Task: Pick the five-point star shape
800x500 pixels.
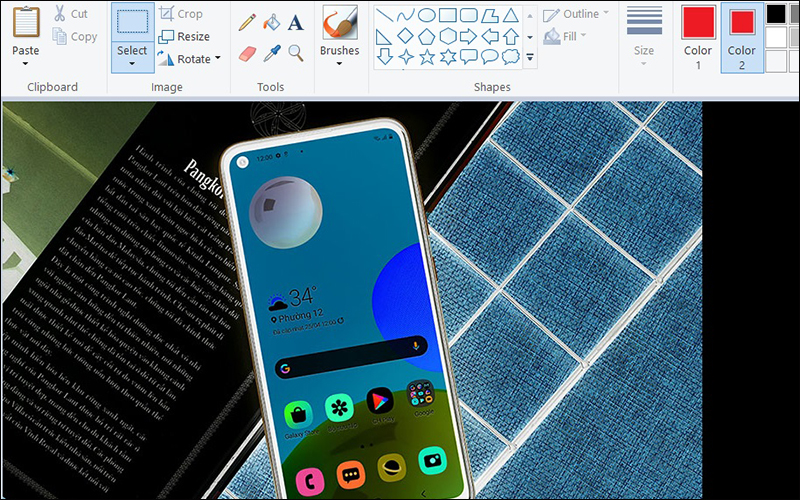Action: click(x=426, y=56)
